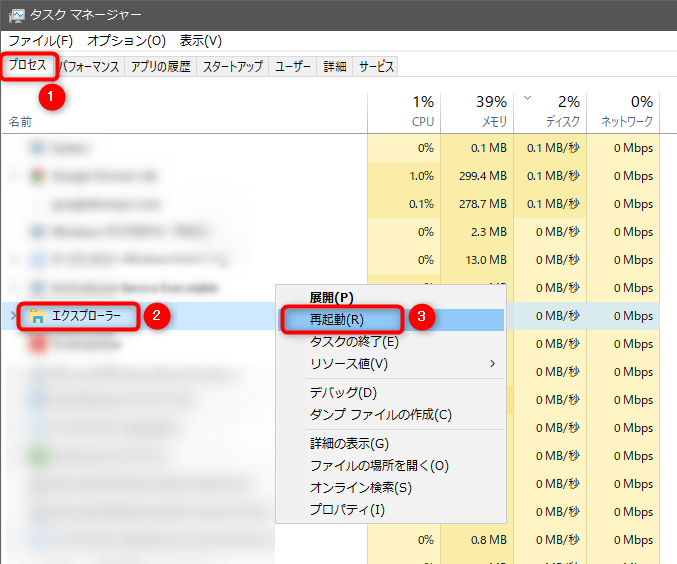Open the リソース値(V) submenu
This screenshot has width=677, height=564.
391,364
